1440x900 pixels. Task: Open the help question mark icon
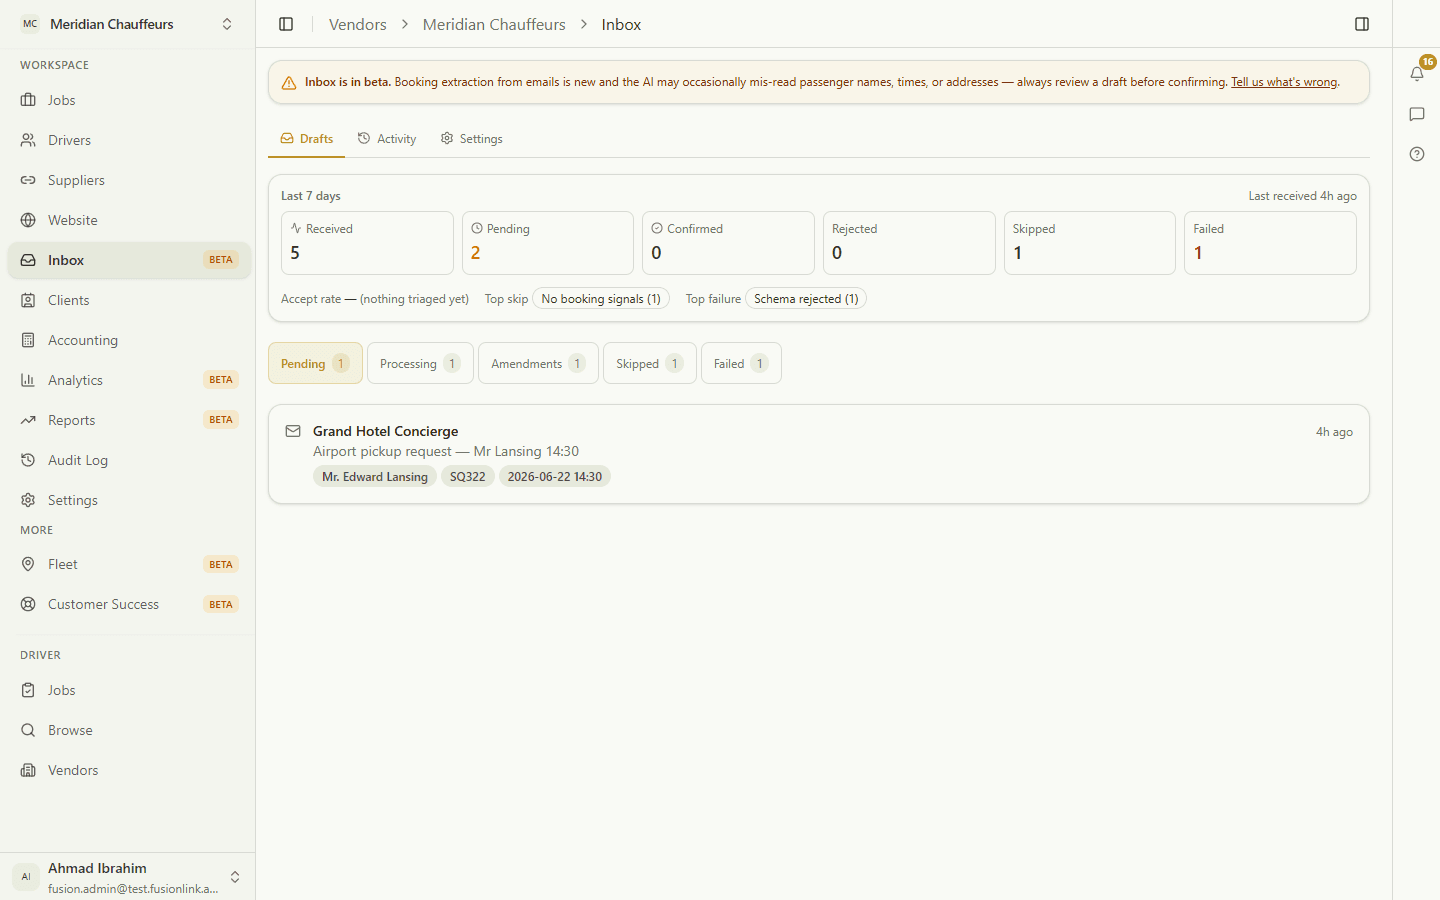(x=1417, y=154)
